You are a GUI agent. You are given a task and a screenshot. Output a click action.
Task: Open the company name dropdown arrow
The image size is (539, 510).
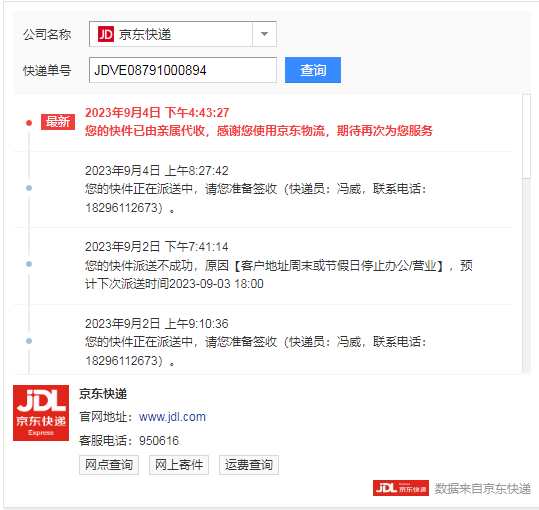point(264,34)
